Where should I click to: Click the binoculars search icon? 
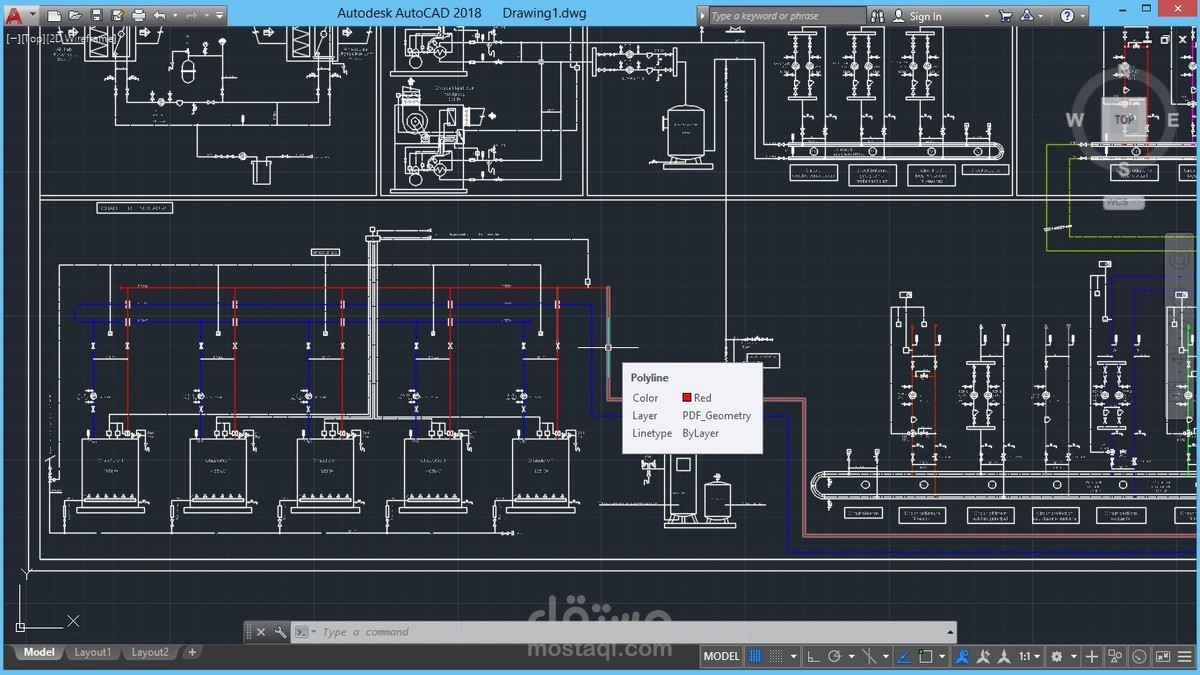878,16
